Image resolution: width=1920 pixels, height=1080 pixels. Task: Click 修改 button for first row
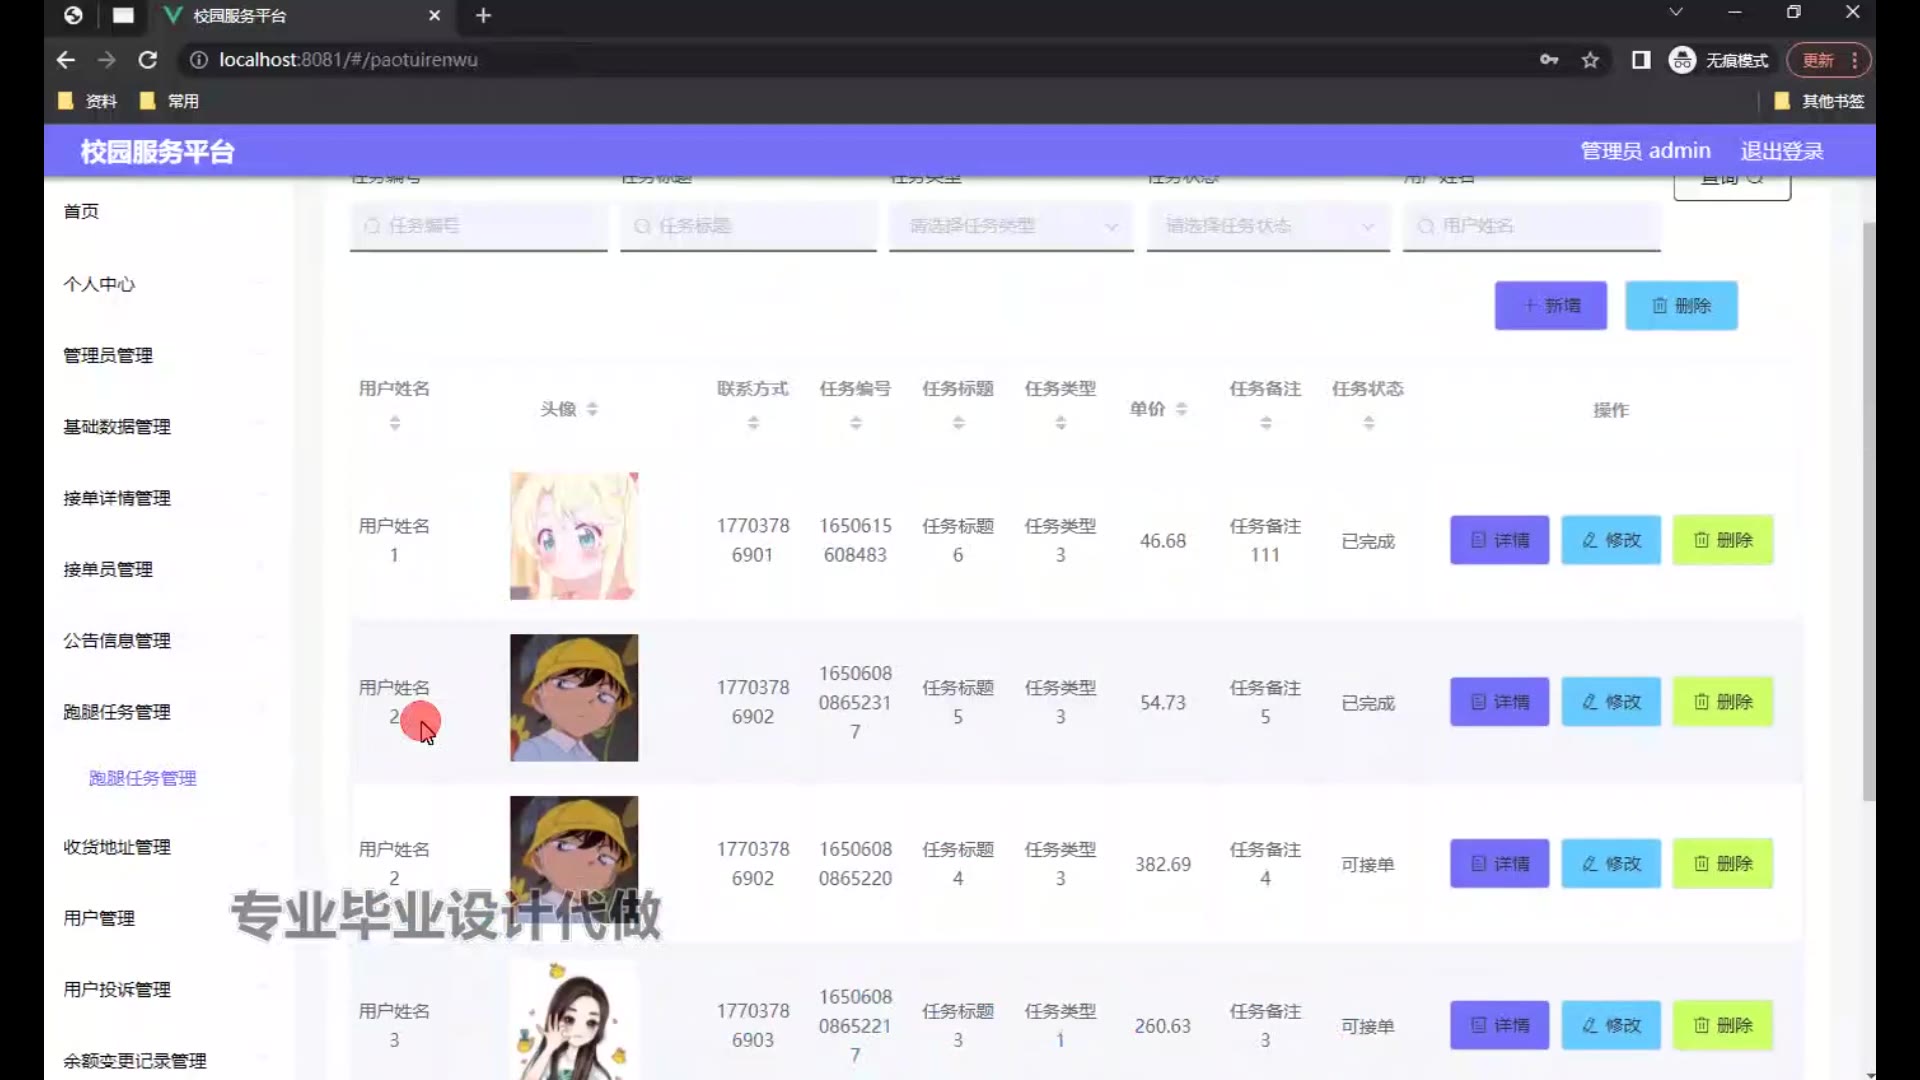pyautogui.click(x=1610, y=540)
